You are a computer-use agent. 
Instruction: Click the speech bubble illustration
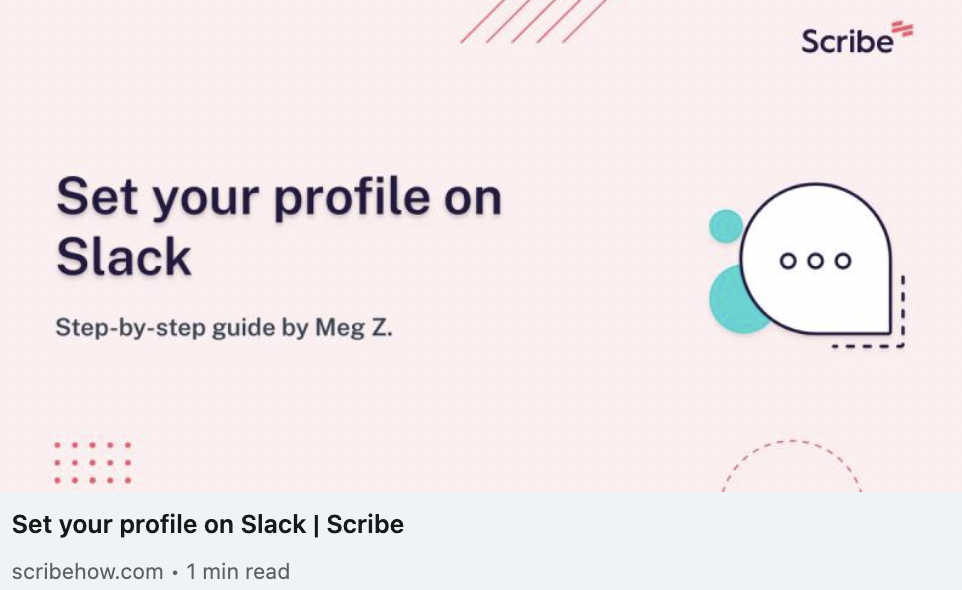[x=816, y=259]
